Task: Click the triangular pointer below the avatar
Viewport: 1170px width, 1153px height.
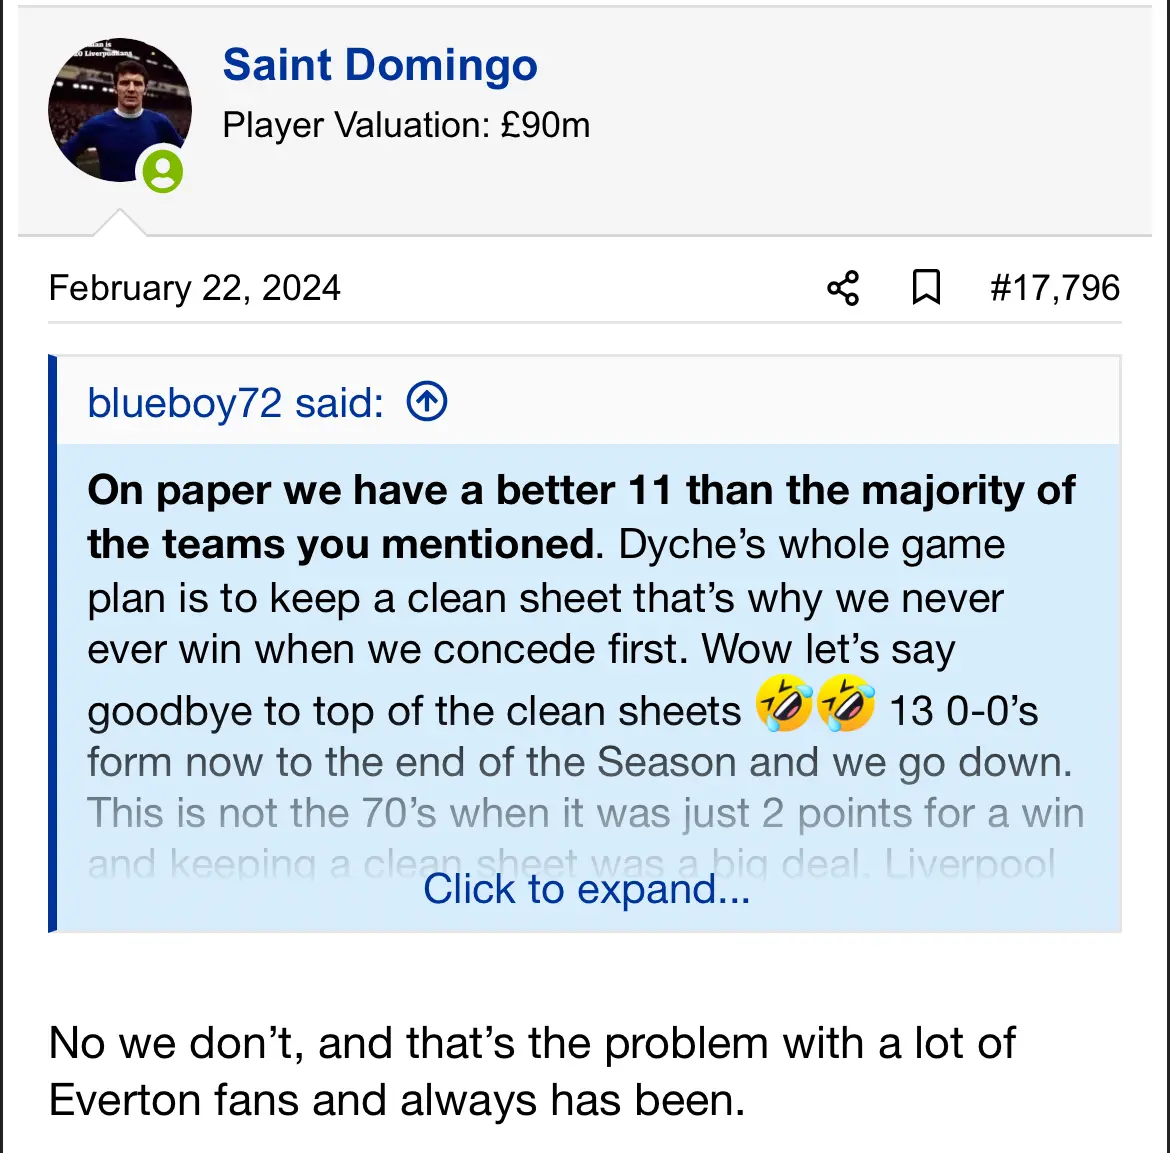Action: (120, 223)
